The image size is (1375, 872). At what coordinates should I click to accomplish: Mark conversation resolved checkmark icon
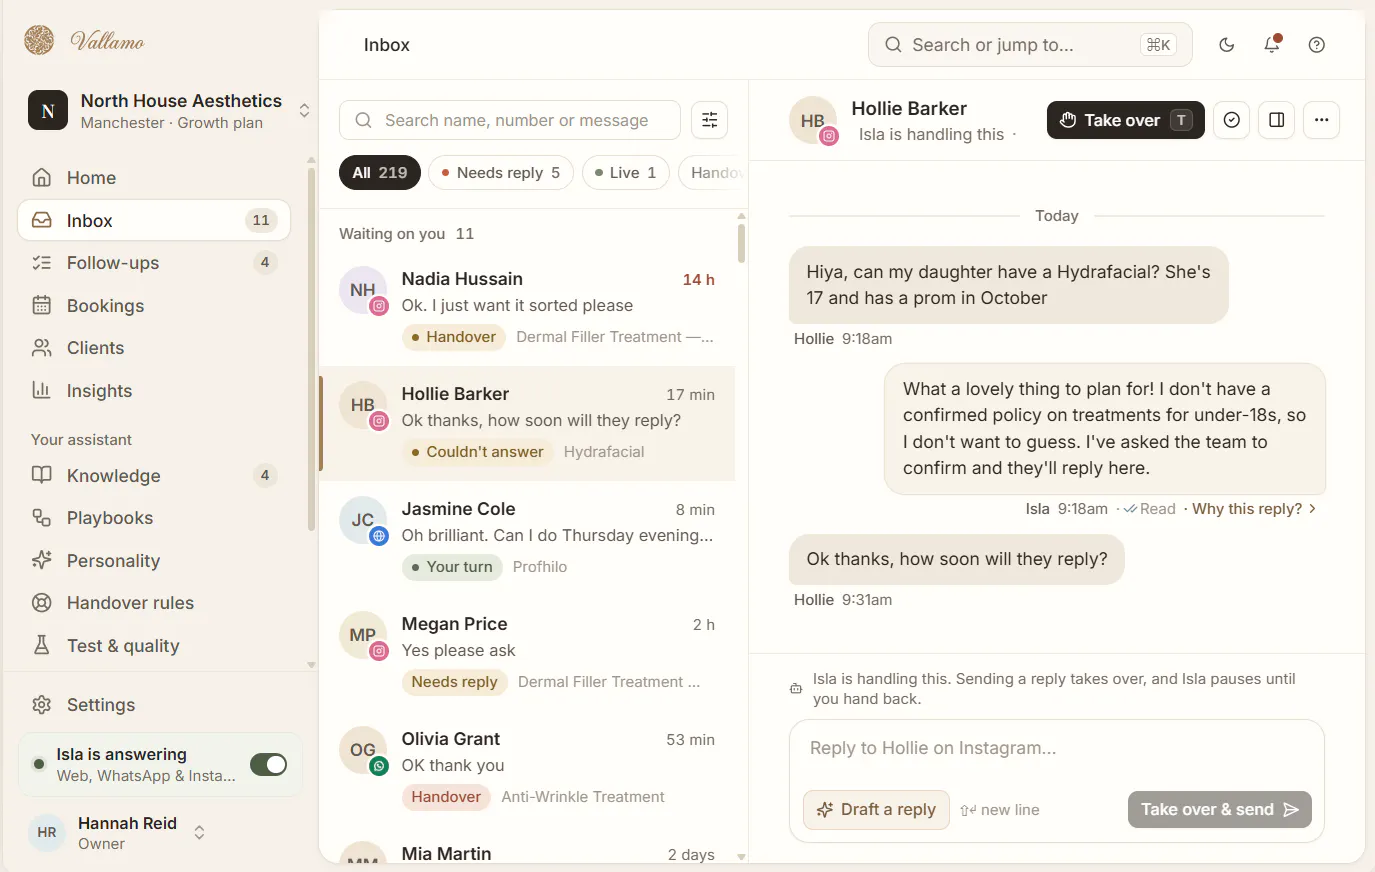click(1232, 120)
